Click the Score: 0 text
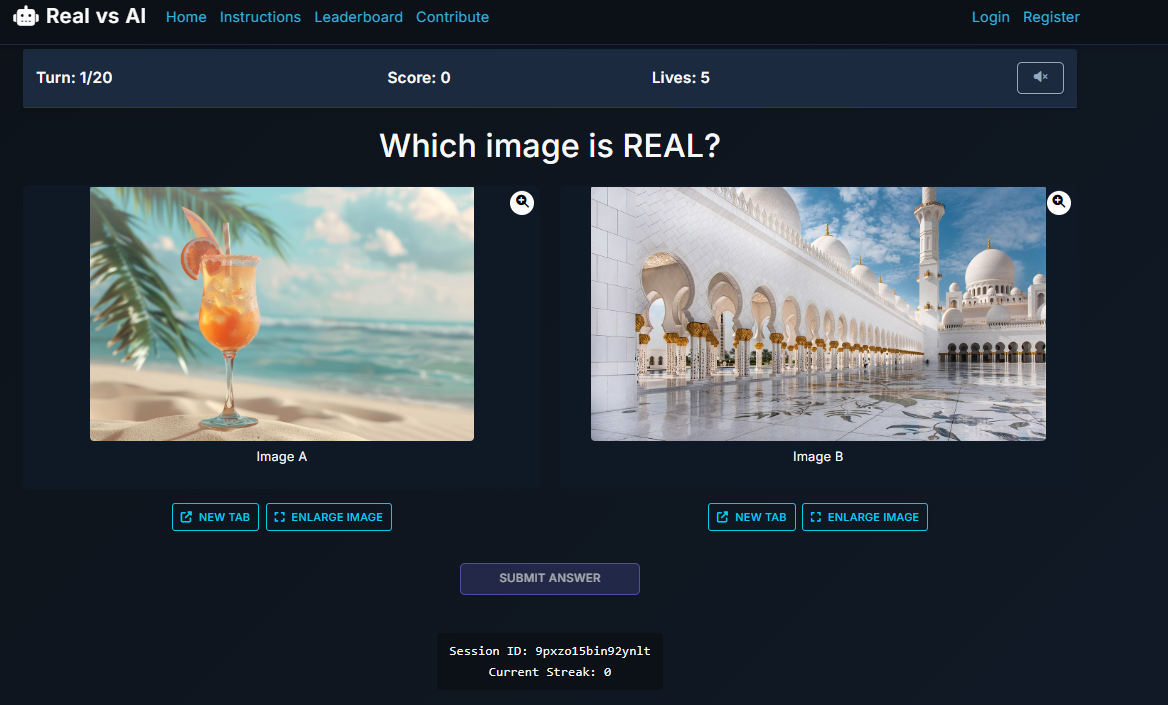The image size is (1168, 705). click(419, 78)
